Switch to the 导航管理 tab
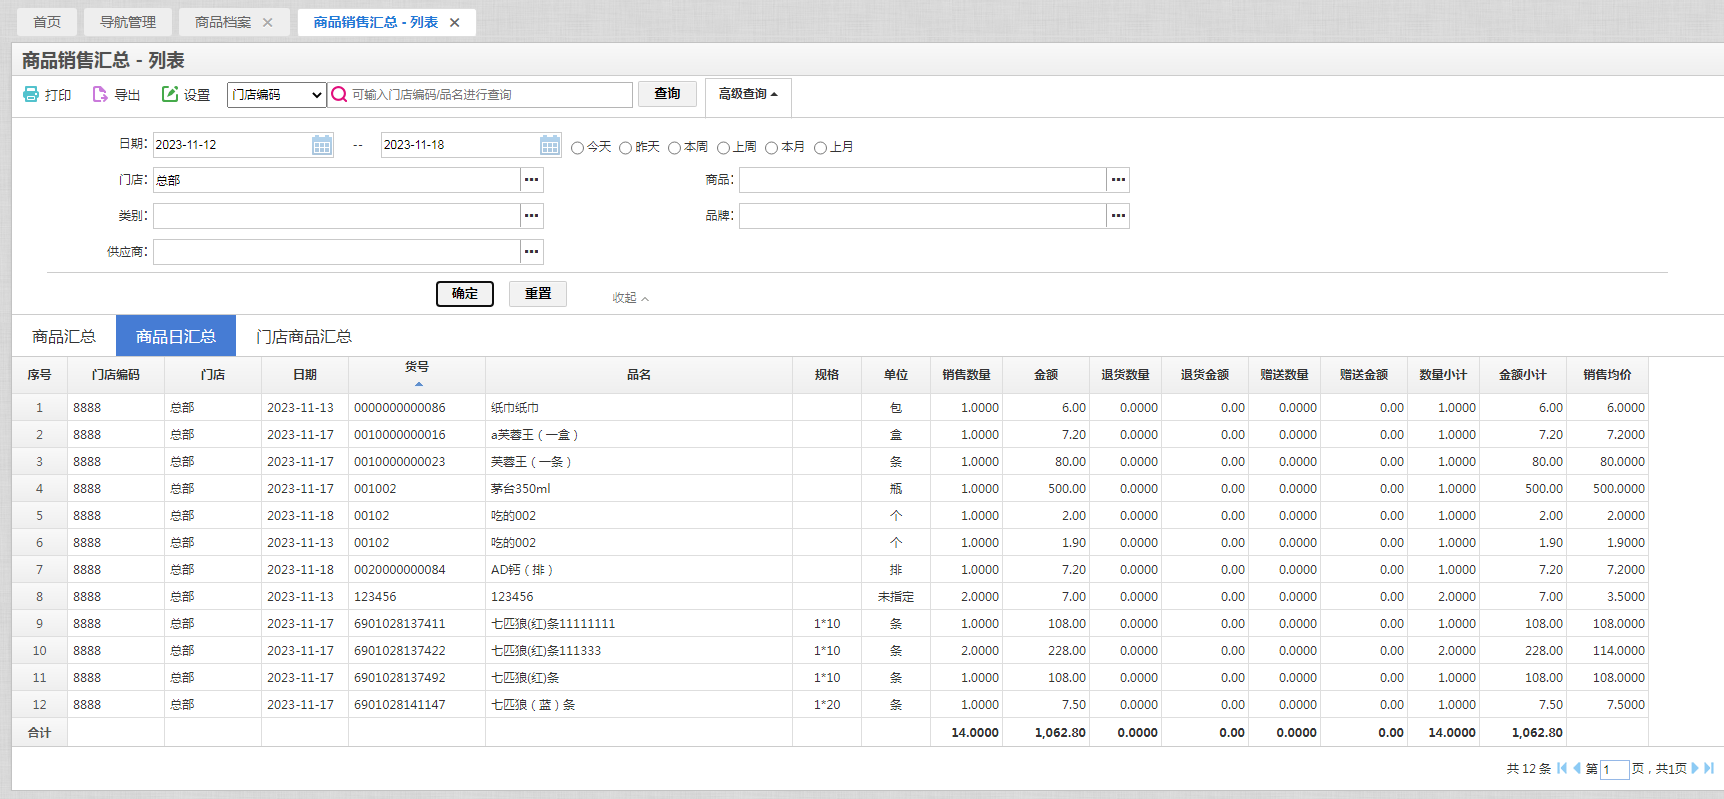Image resolution: width=1724 pixels, height=799 pixels. (128, 22)
